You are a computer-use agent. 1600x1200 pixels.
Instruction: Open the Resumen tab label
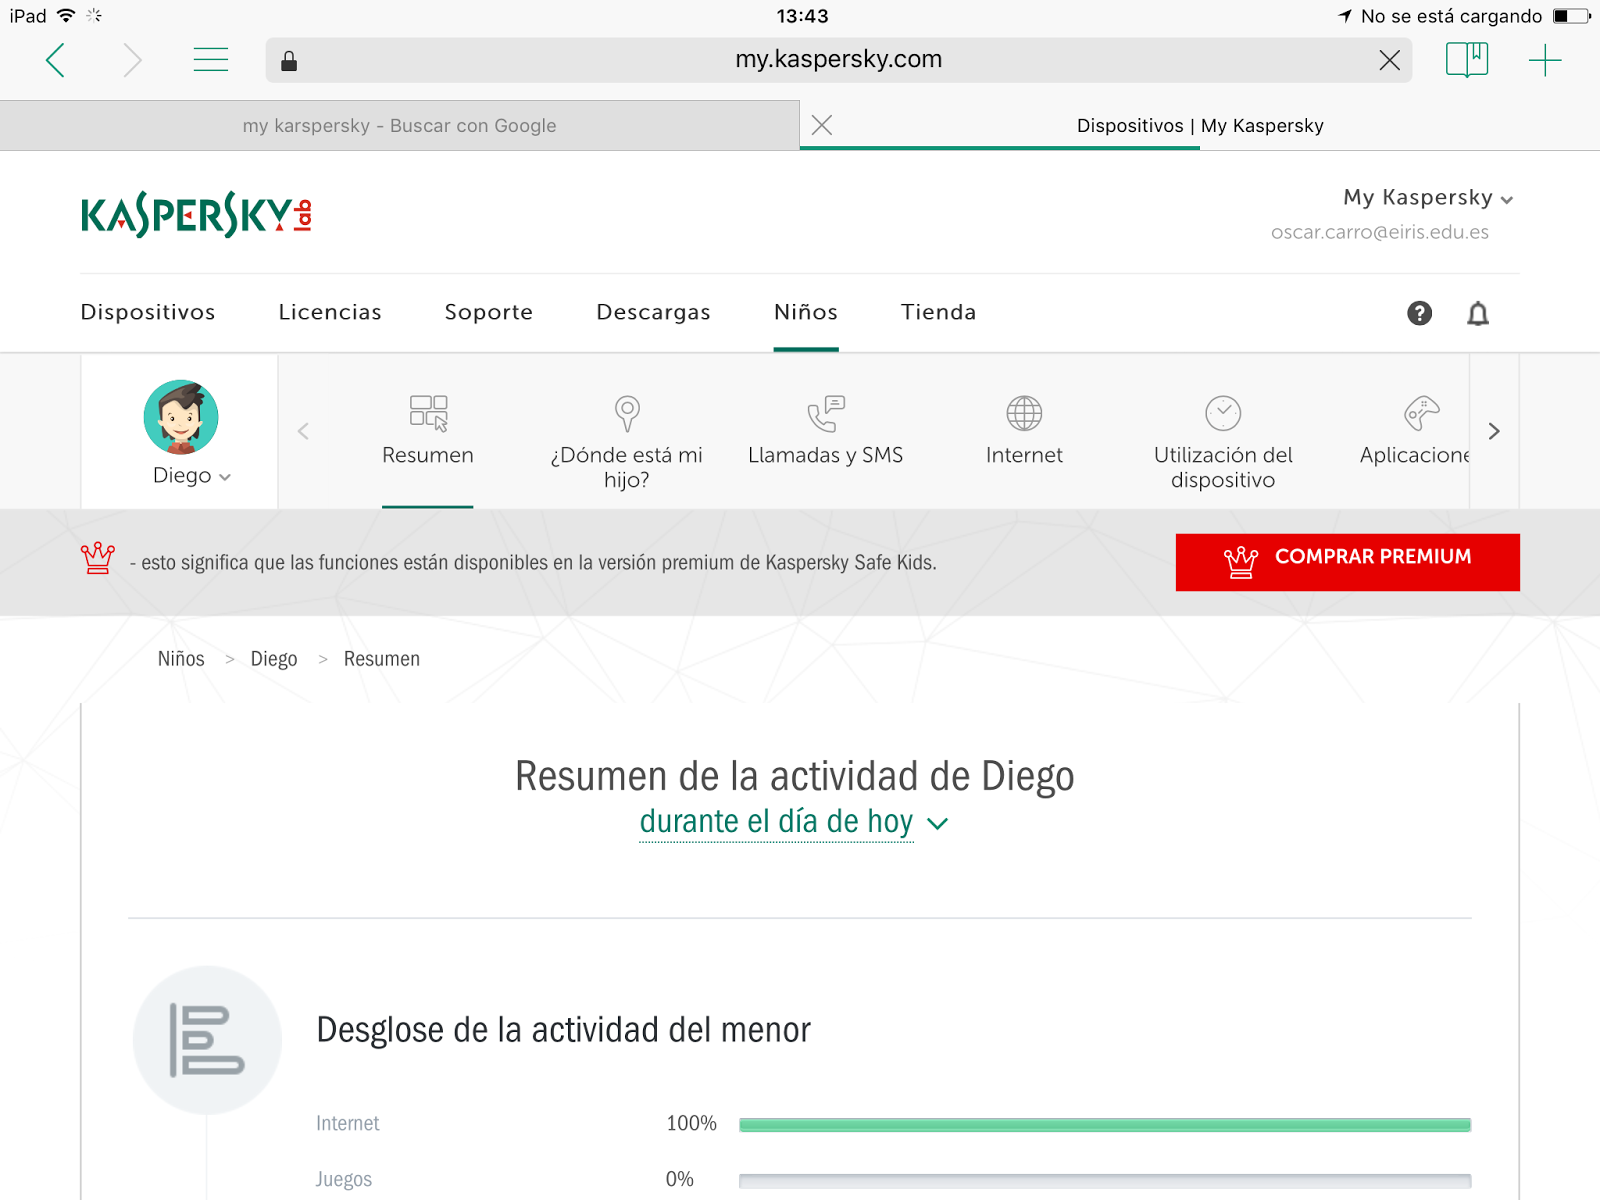pos(428,455)
